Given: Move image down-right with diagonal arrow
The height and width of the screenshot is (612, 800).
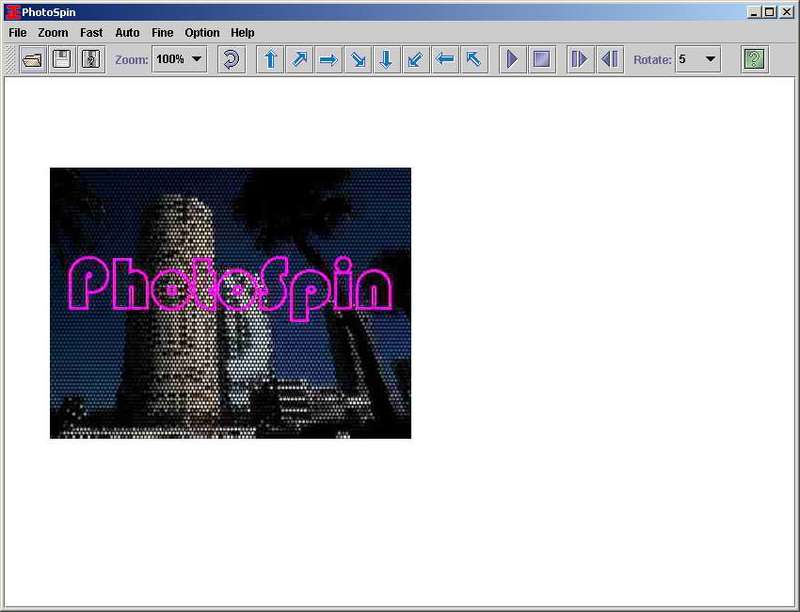Looking at the screenshot, I should (358, 60).
